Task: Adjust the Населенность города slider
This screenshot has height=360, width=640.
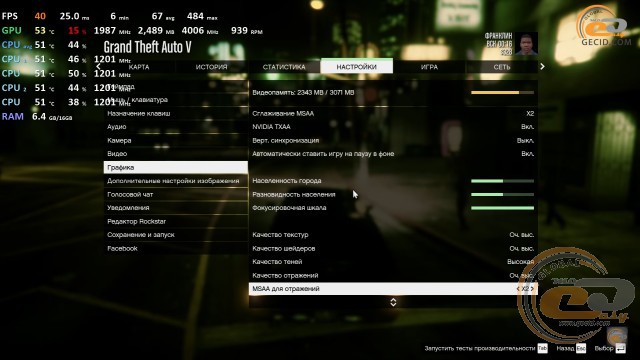Action: pos(502,181)
